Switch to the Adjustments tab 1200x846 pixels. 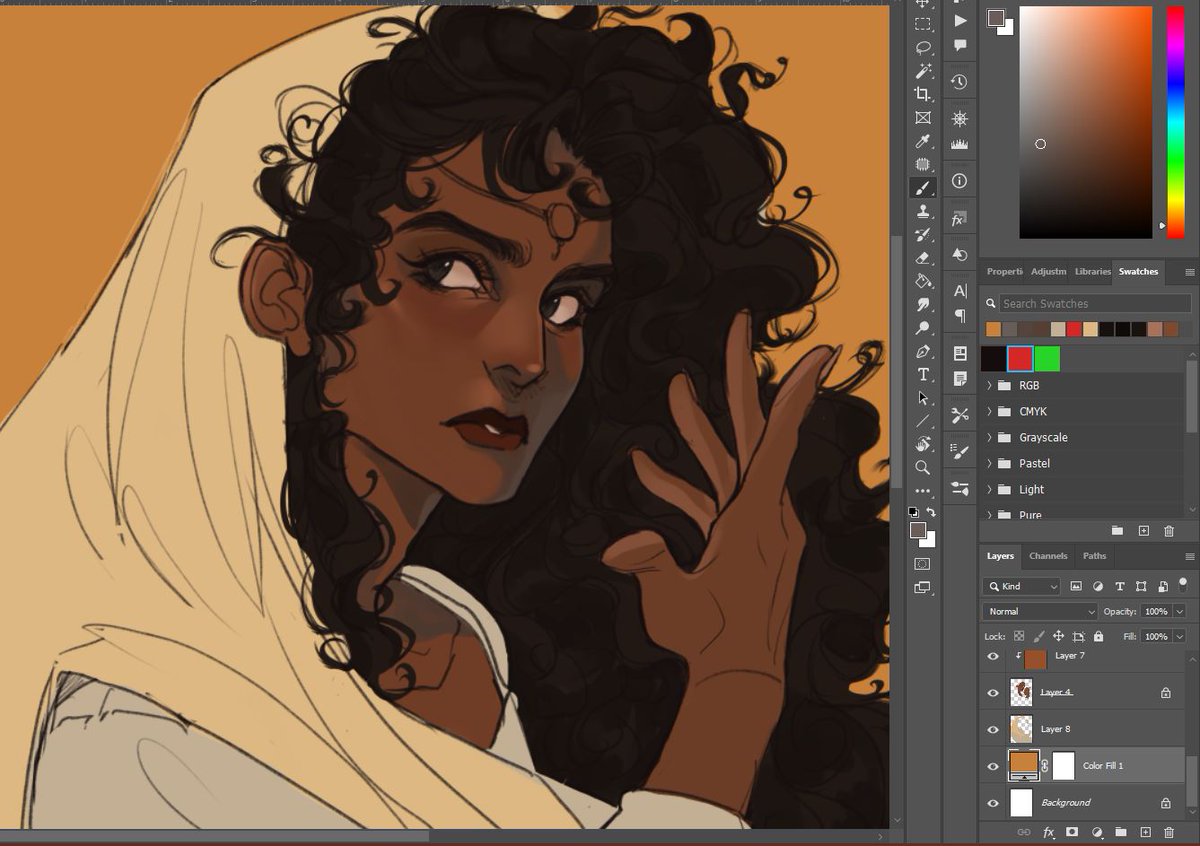click(x=1048, y=271)
